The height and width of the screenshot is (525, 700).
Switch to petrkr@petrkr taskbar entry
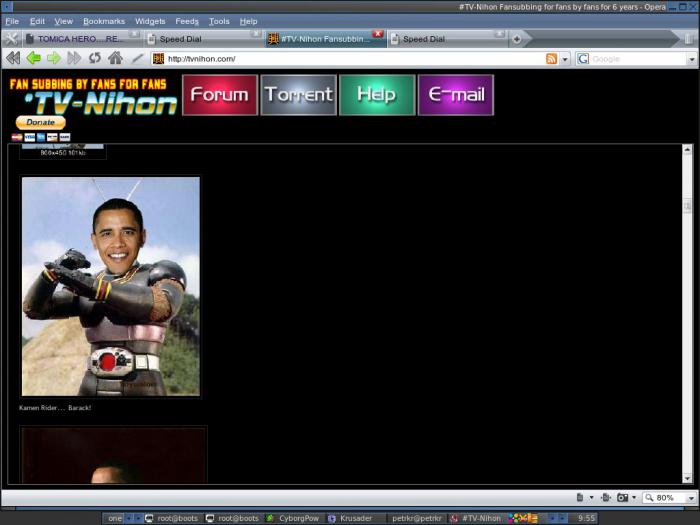click(415, 518)
